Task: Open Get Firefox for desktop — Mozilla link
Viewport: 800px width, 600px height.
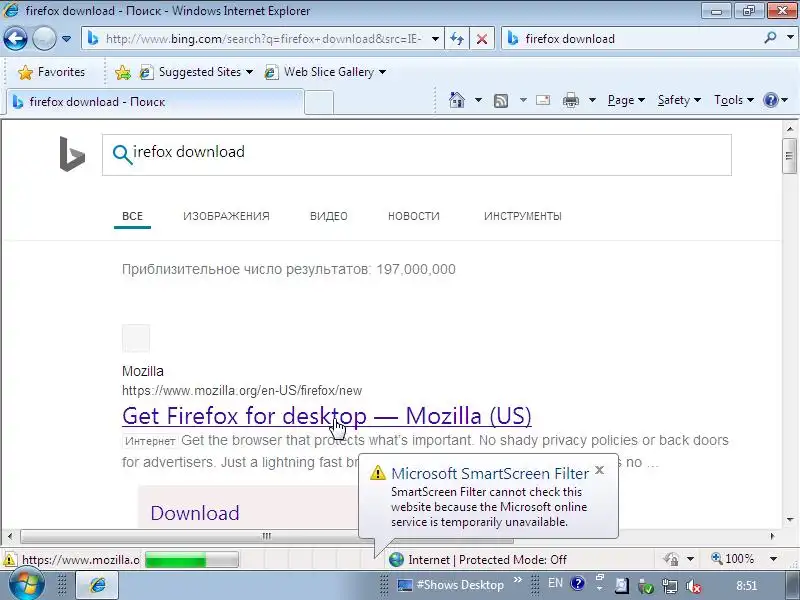Action: click(327, 416)
